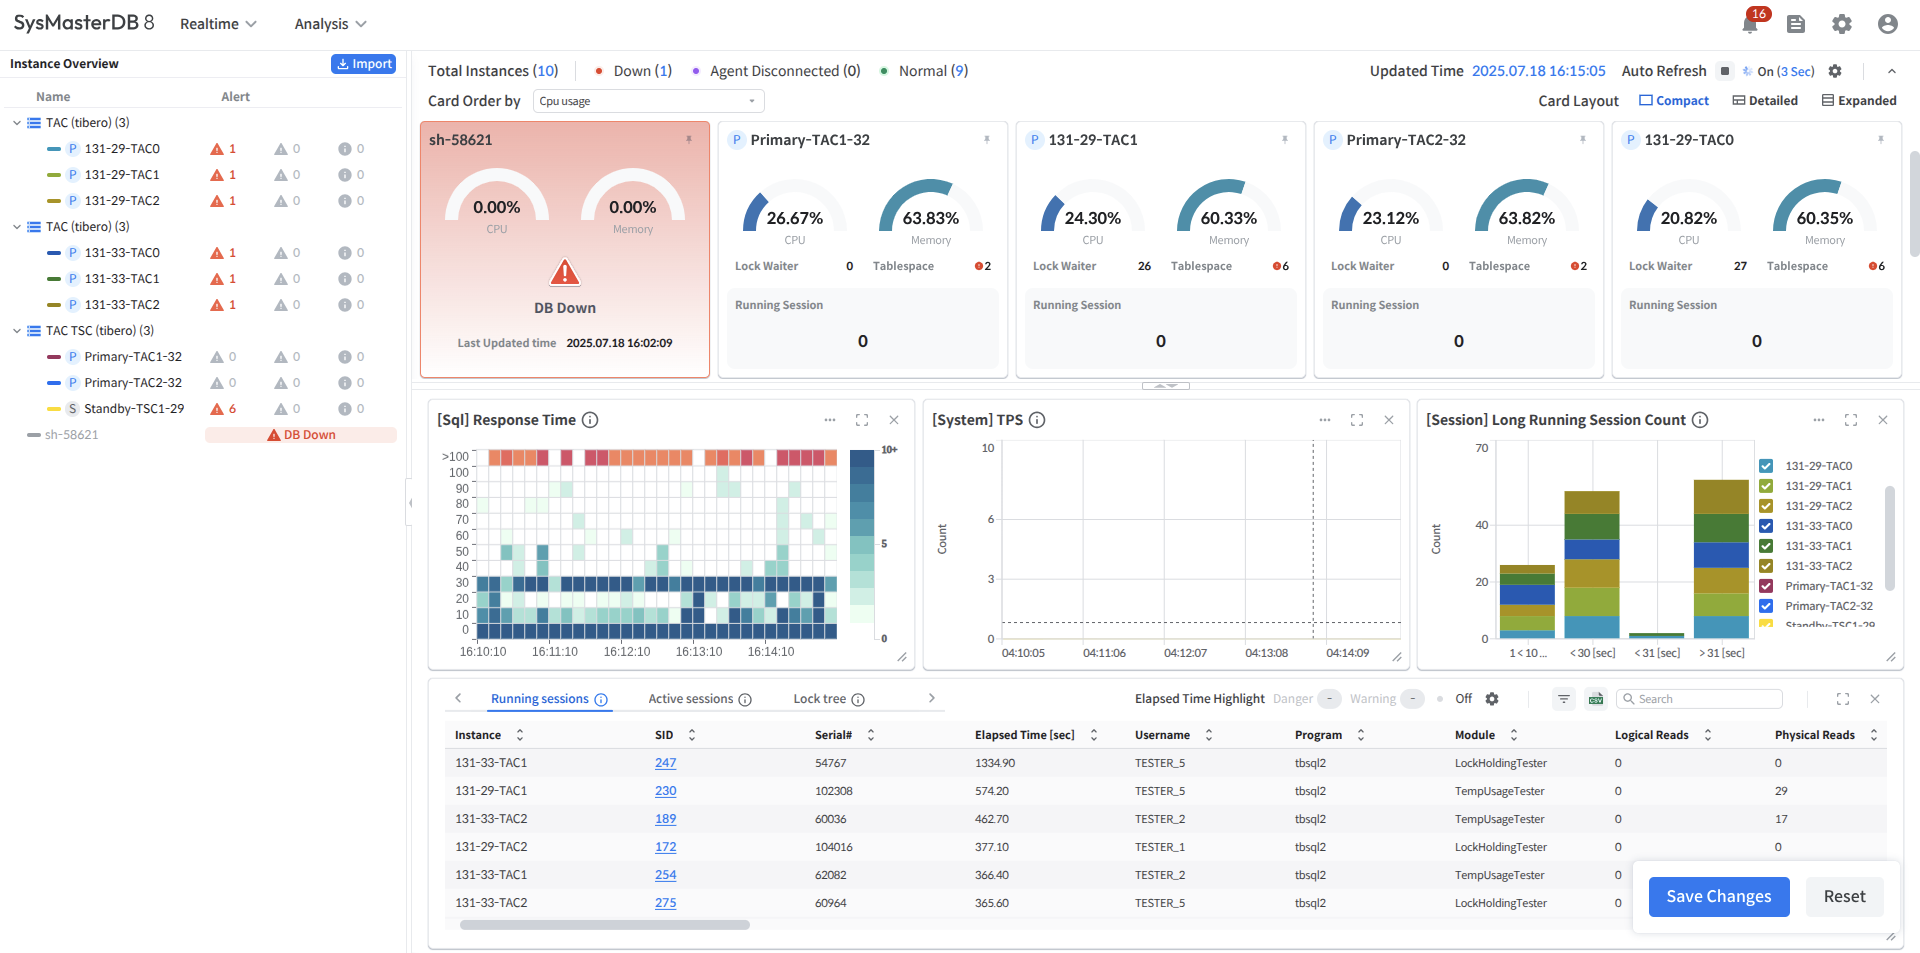Switch to the Lock tree tab
Image resolution: width=1920 pixels, height=953 pixels.
[x=820, y=699]
